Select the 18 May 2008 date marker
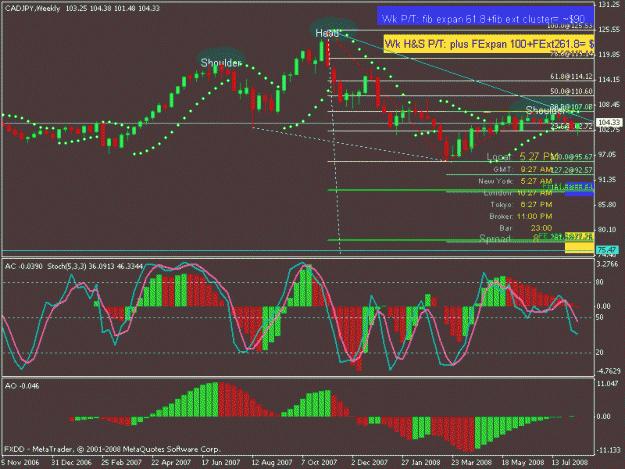 pyautogui.click(x=522, y=463)
